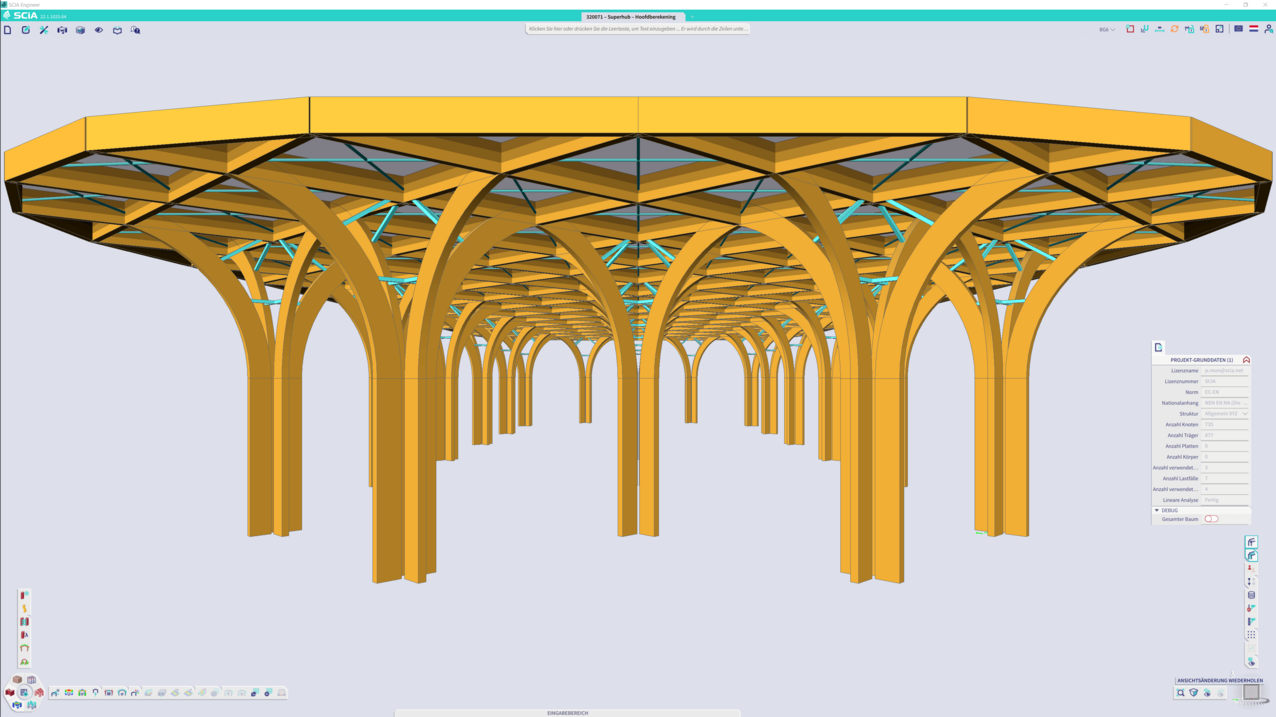Click the database cylinder icon on right toolbar

(1251, 595)
